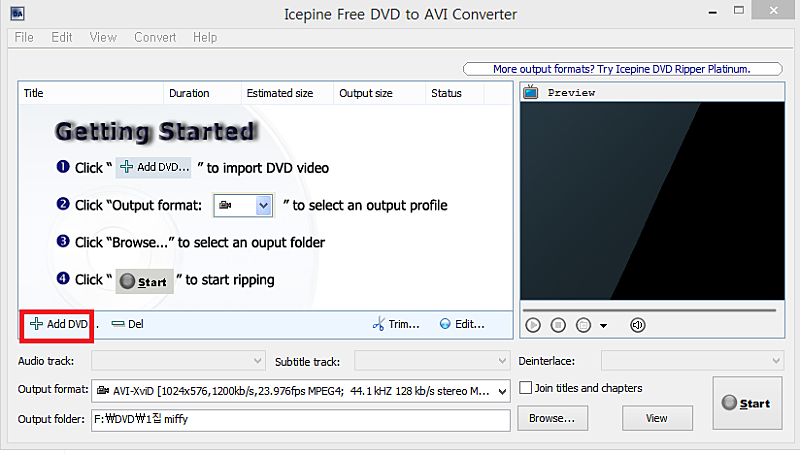Viewport: 800px width, 454px height.
Task: Open the Edit tool with globe icon
Action: [x=462, y=324]
